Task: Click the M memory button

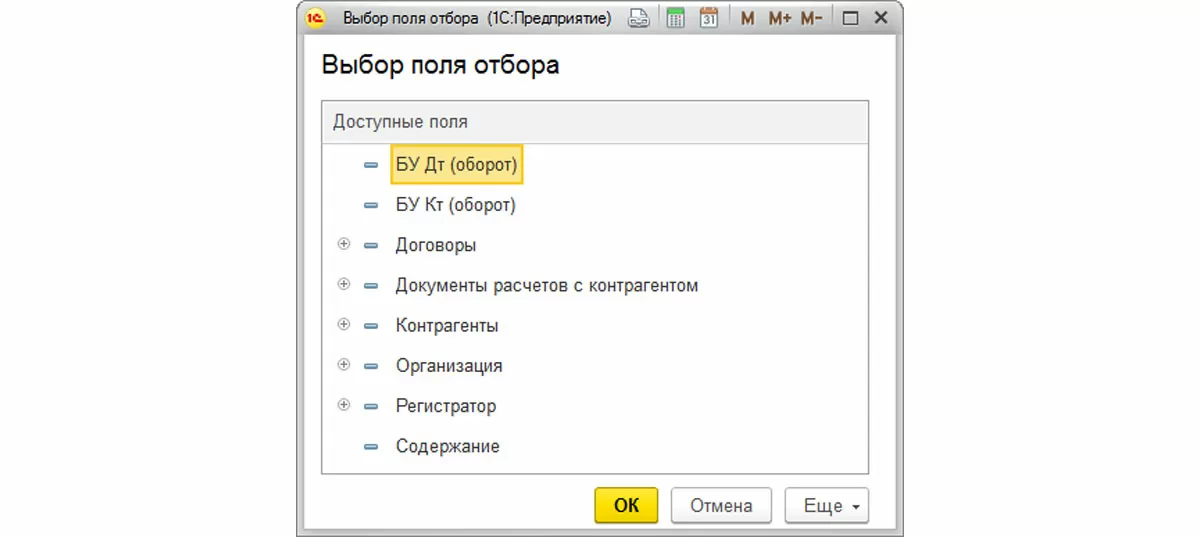Action: click(x=748, y=18)
